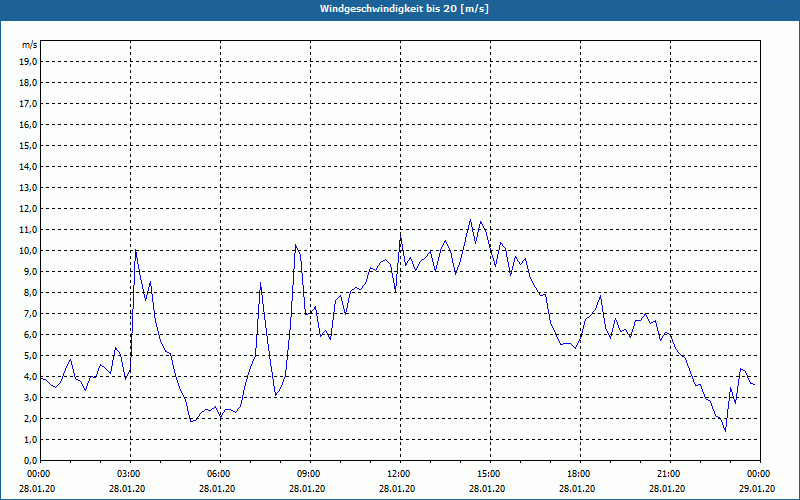Click the '28.01.20' date under 06:00
This screenshot has width=800, height=500.
(217, 489)
